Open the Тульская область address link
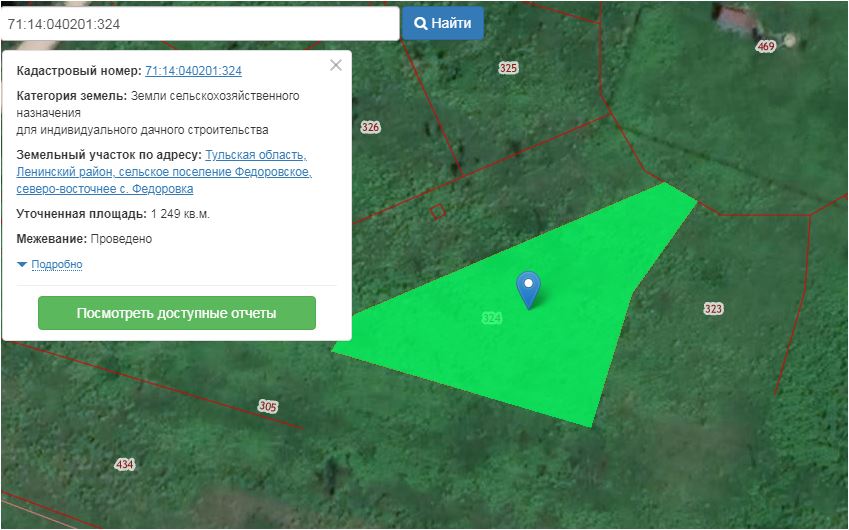This screenshot has height=530, width=849. (x=255, y=155)
